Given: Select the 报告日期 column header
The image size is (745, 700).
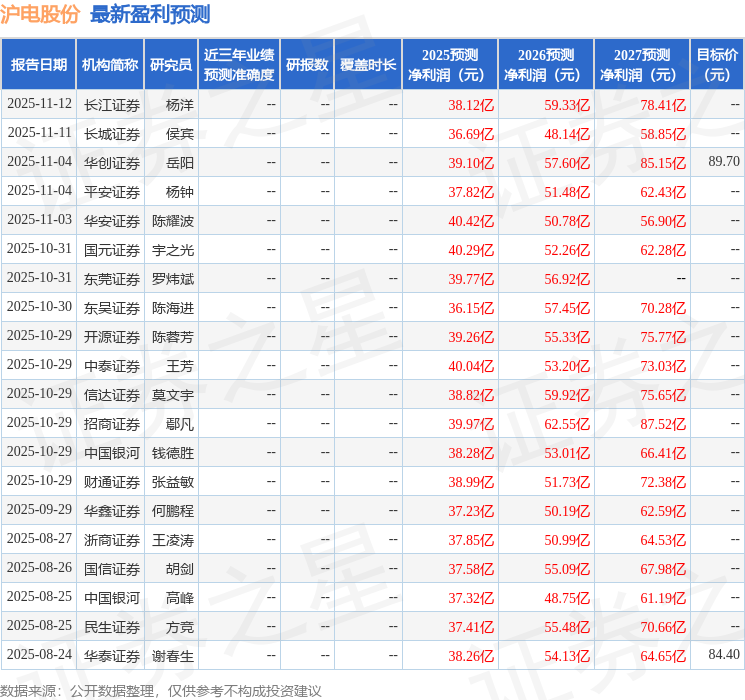Looking at the screenshot, I should coord(38,64).
